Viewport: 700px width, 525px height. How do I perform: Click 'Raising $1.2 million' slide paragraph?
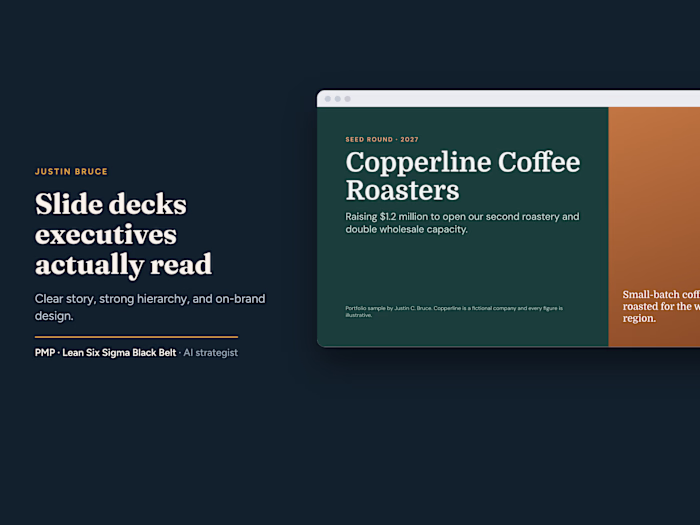[x=462, y=223]
